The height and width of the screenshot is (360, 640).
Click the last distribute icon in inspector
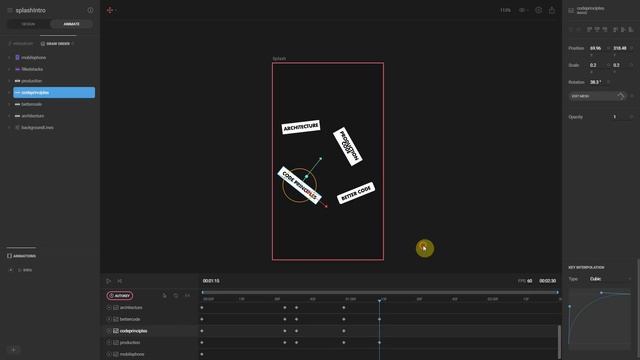(x=631, y=29)
